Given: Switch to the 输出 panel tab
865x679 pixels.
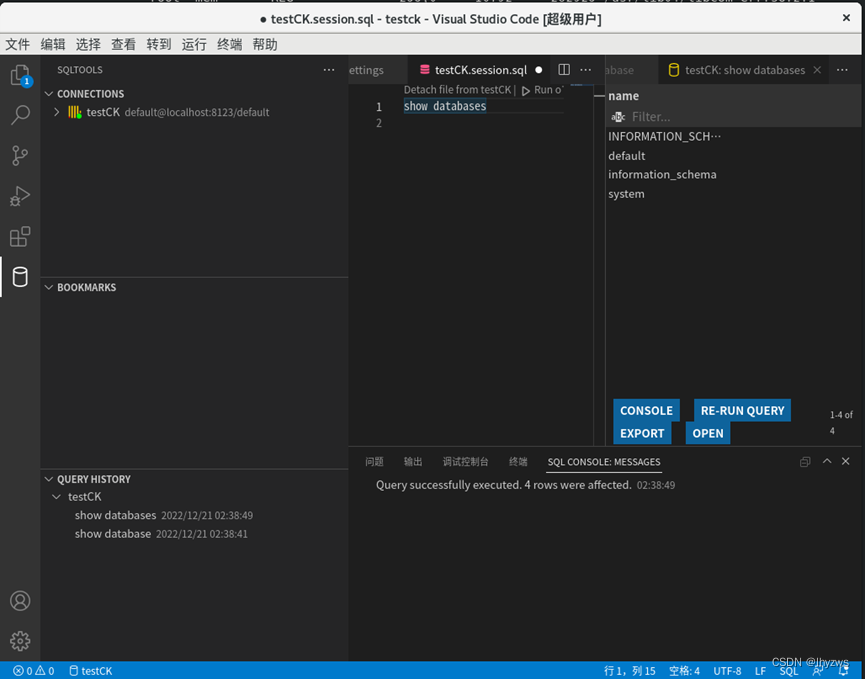Looking at the screenshot, I should 413,462.
